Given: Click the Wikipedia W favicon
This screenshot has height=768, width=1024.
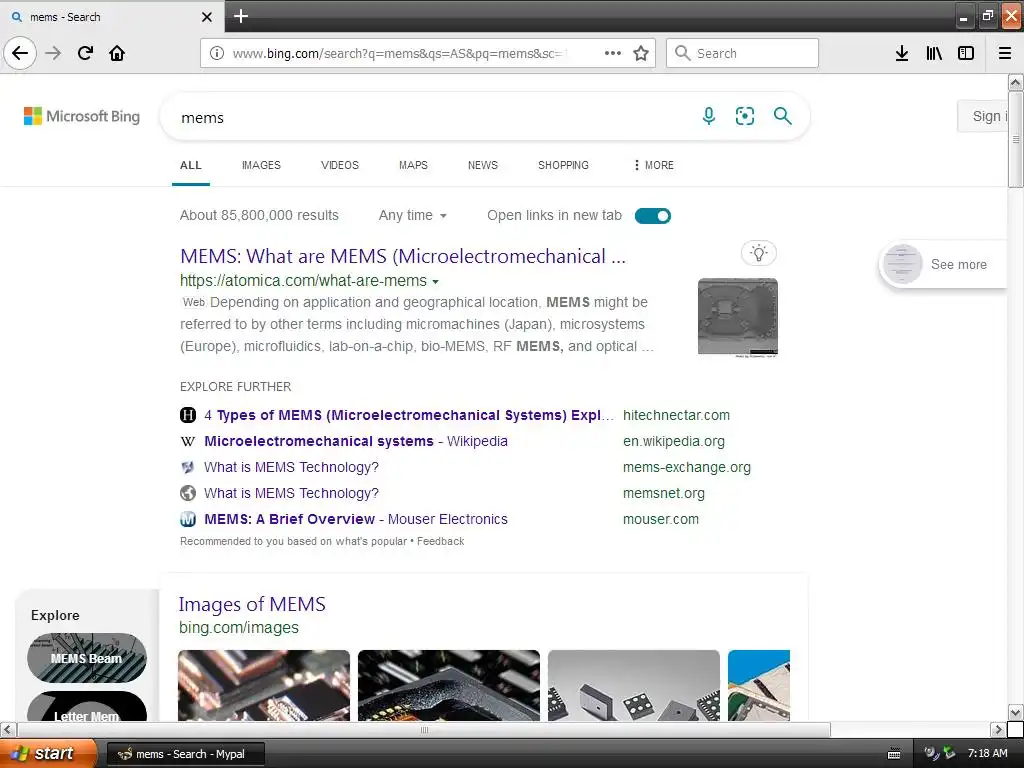Looking at the screenshot, I should (188, 441).
